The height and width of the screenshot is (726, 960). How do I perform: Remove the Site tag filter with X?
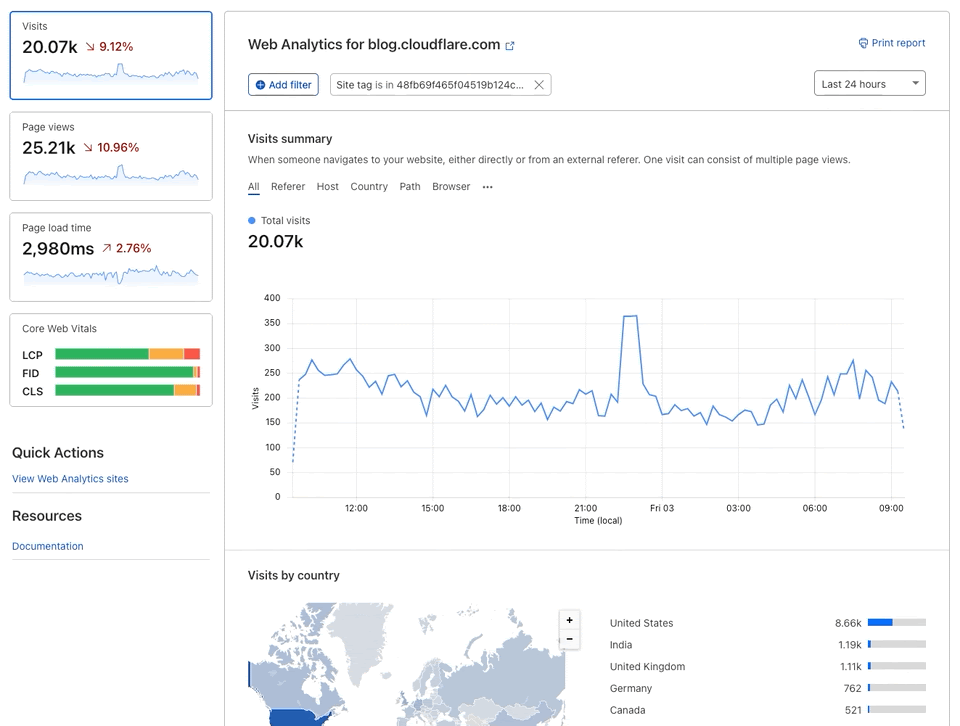pos(539,84)
